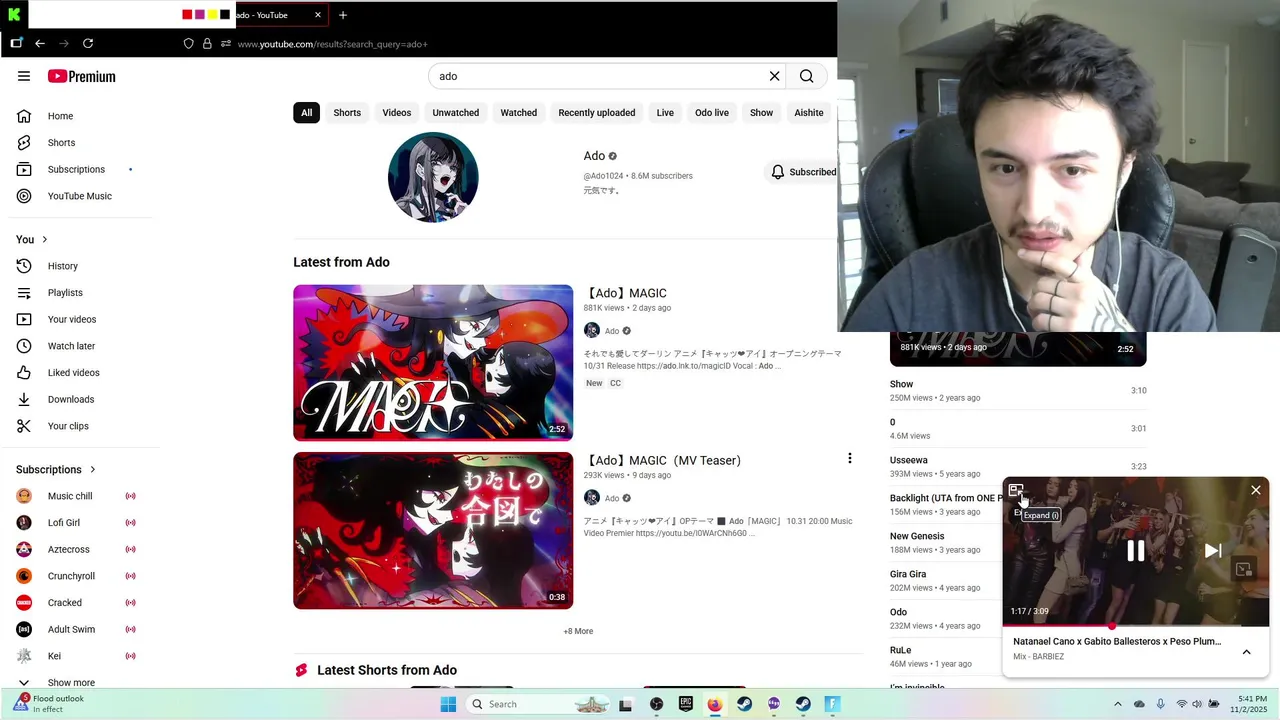1280x720 pixels.
Task: Select the All filter chip
Action: [307, 113]
